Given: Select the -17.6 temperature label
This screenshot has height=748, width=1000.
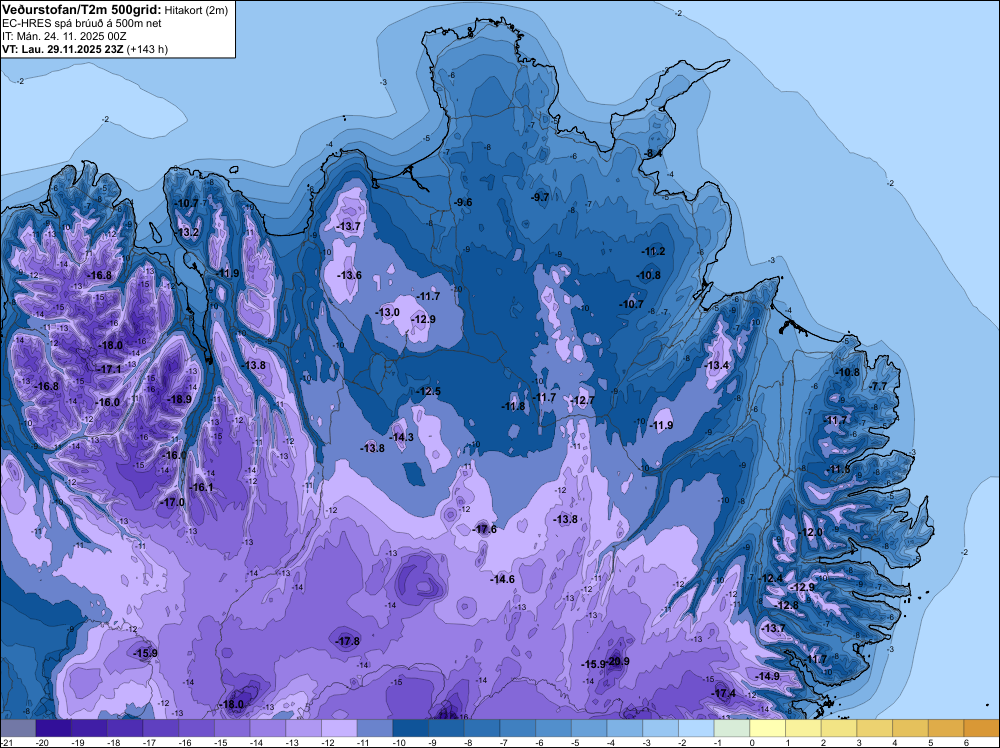Looking at the screenshot, I should pos(485,529).
